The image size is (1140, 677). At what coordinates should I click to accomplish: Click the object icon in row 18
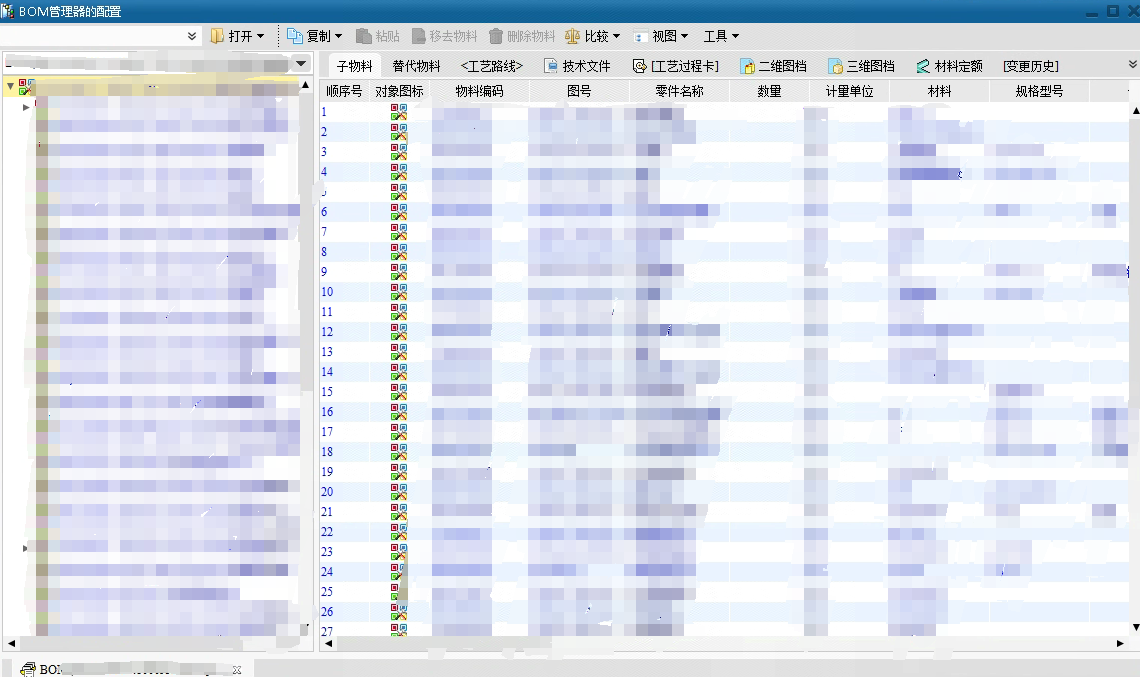(398, 452)
